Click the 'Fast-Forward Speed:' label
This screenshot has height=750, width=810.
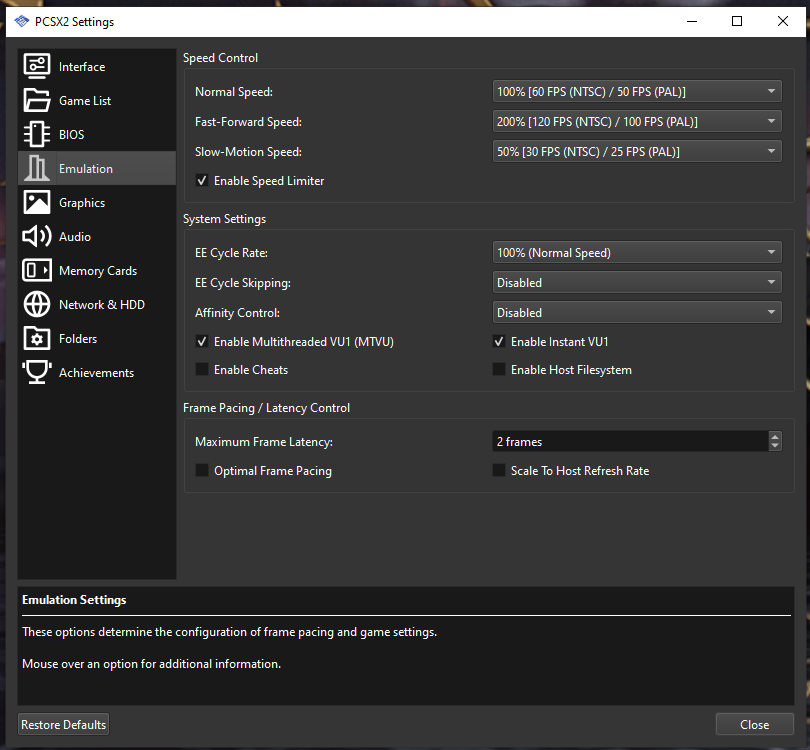click(248, 122)
